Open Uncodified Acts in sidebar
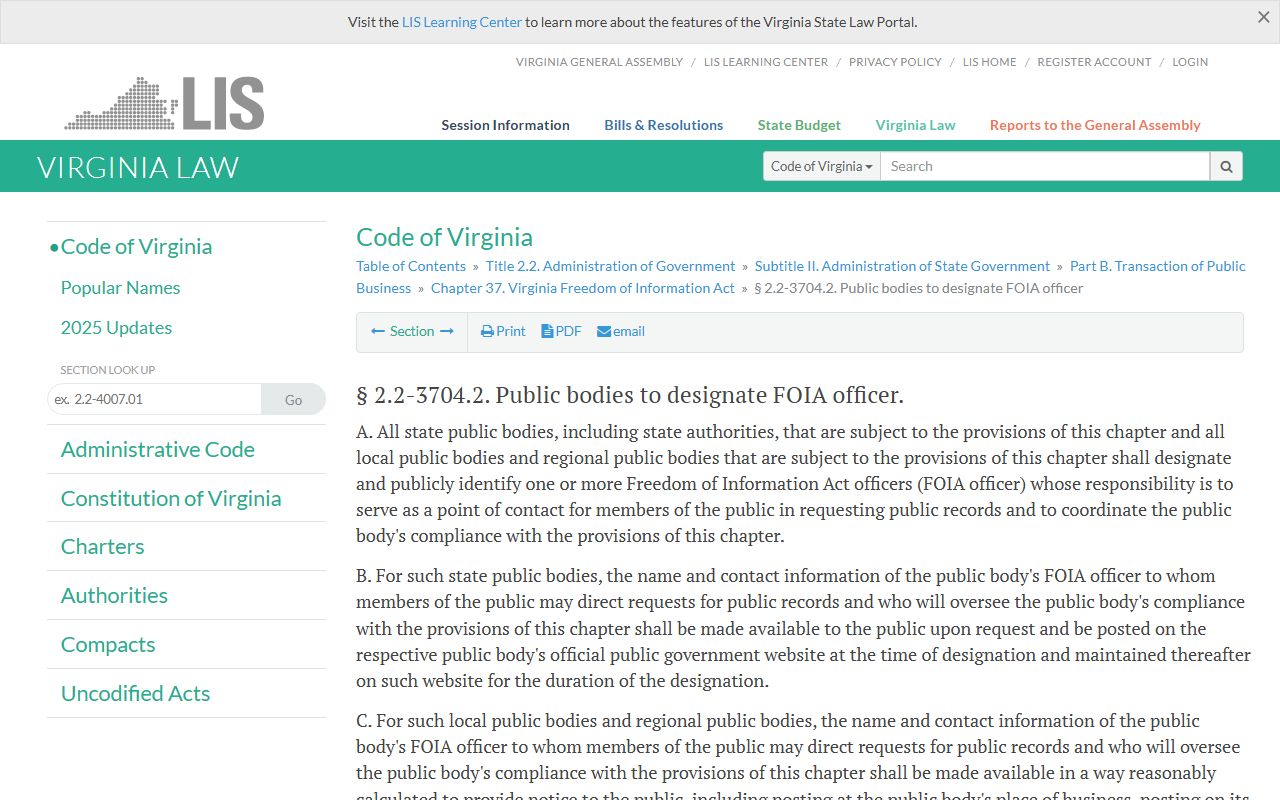 pos(135,693)
